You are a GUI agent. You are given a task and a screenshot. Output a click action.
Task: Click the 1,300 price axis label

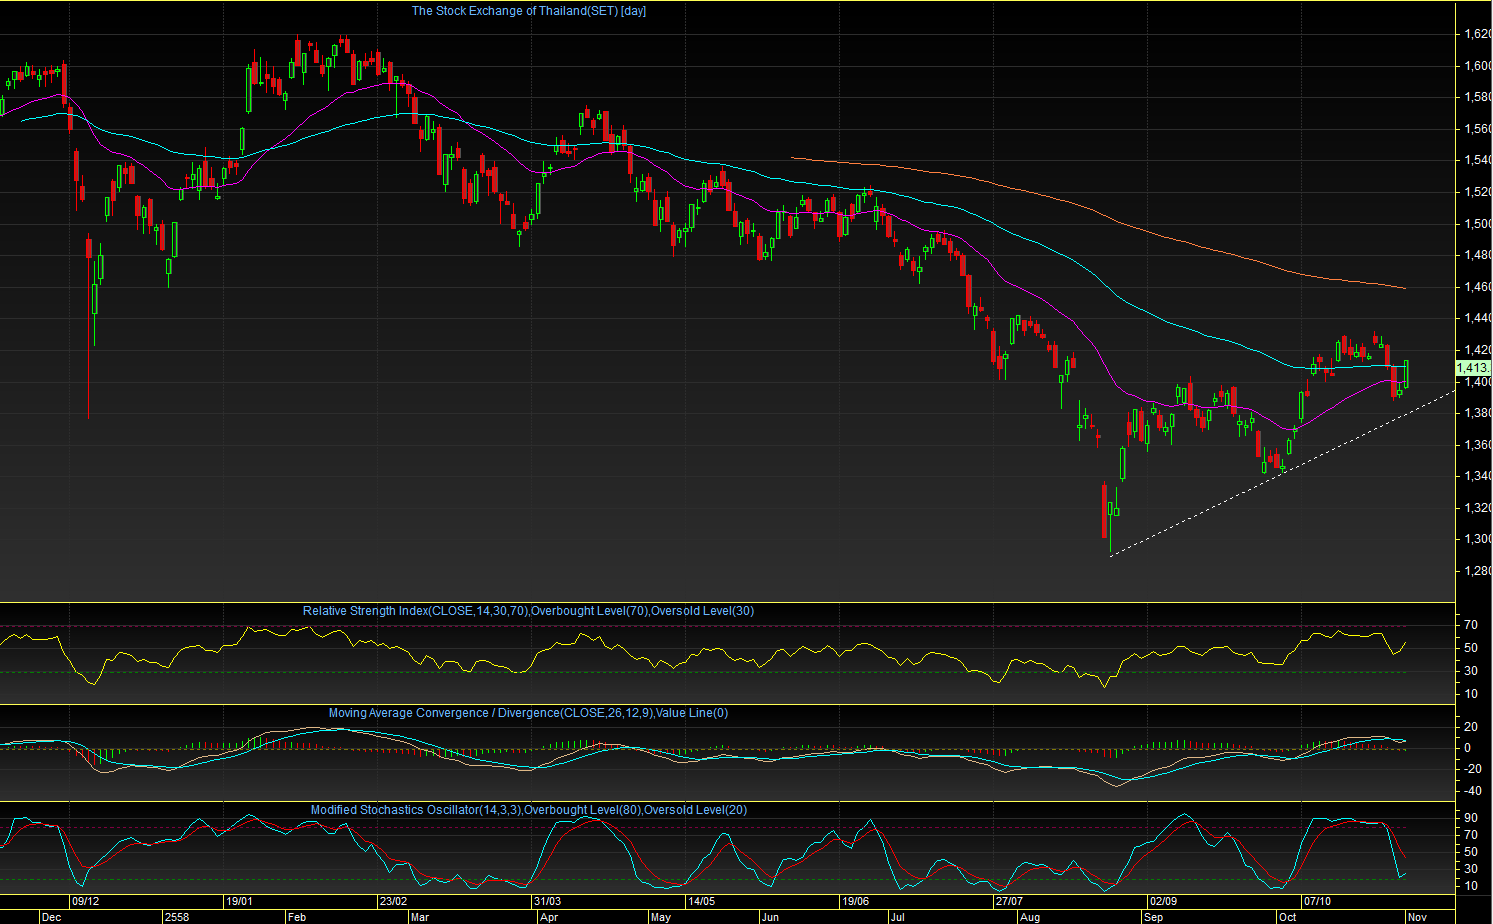point(1478,539)
